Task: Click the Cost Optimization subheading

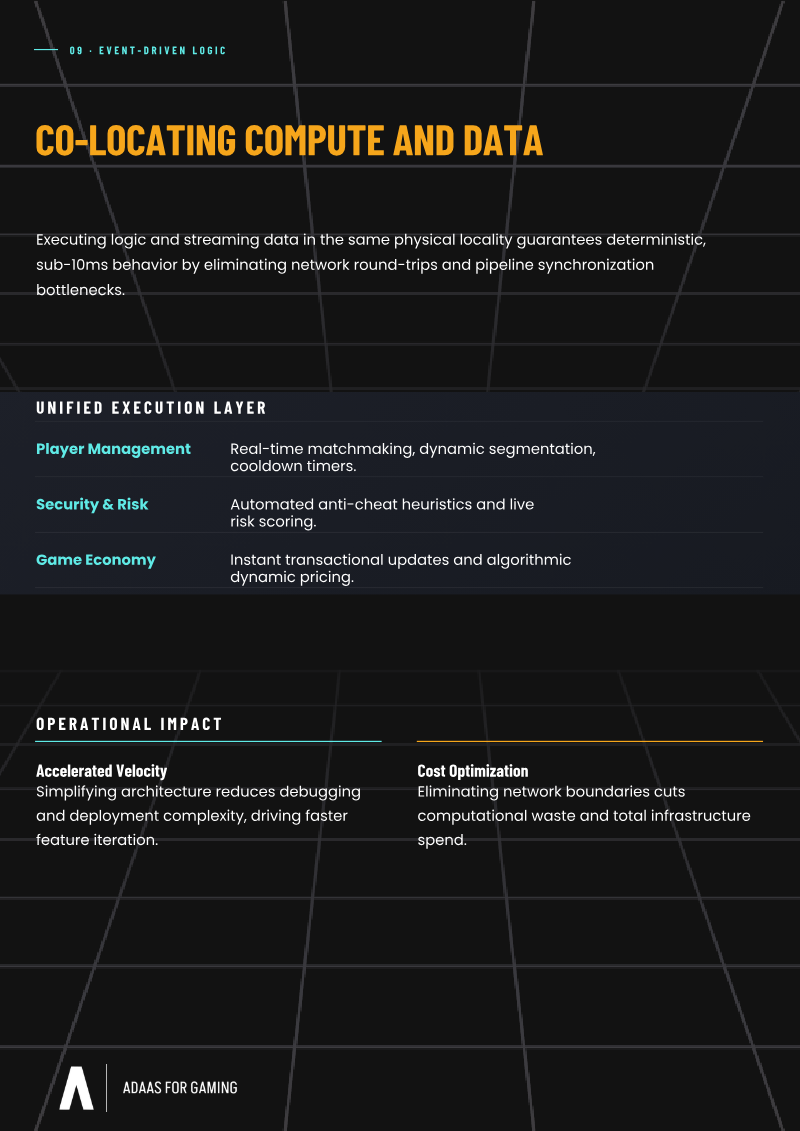Action: (472, 770)
